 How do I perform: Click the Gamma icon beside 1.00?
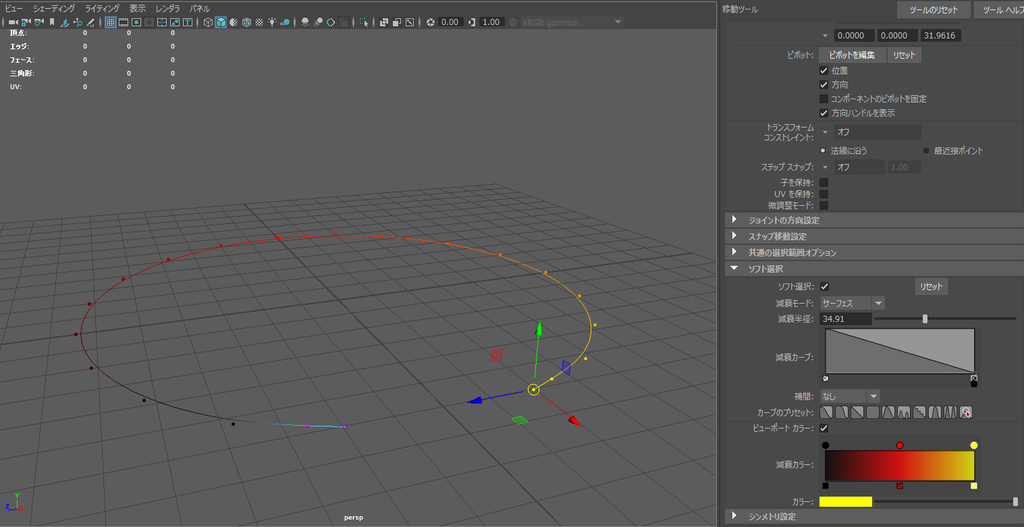[x=471, y=22]
